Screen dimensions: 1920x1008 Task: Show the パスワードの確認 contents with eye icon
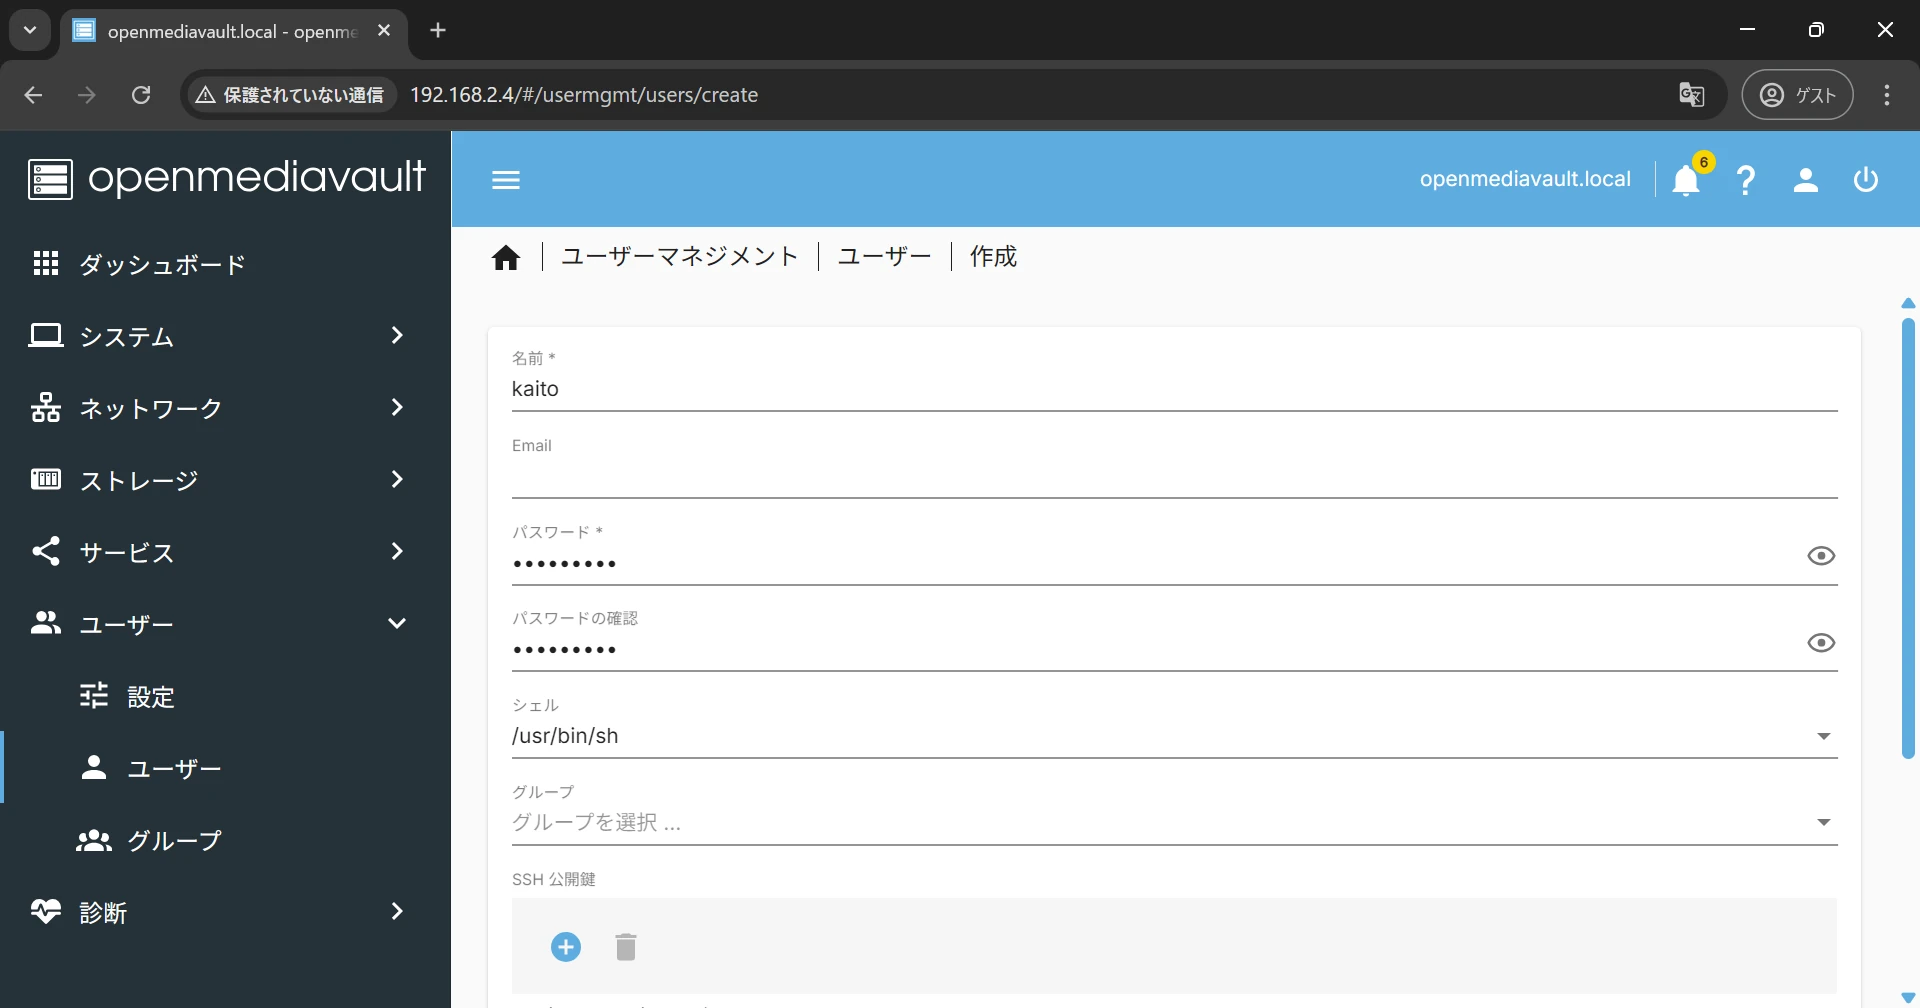(1821, 643)
